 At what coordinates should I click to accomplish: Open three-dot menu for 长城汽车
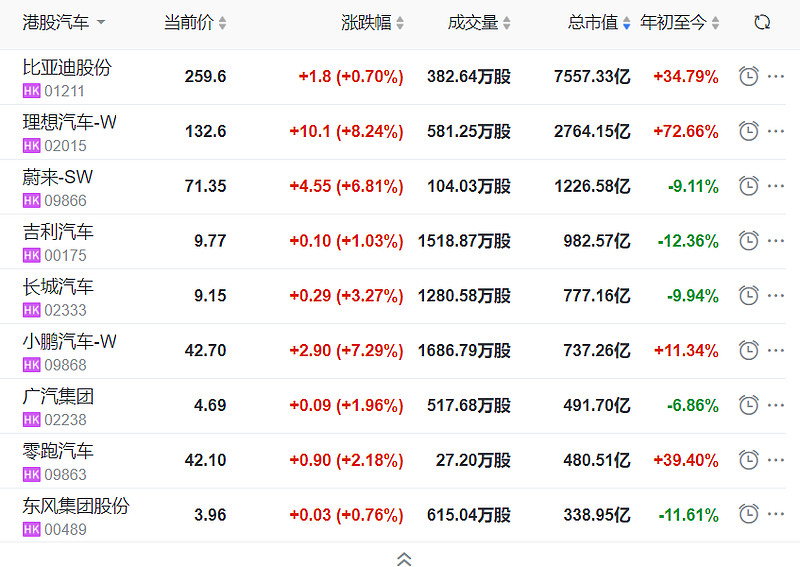[776, 296]
